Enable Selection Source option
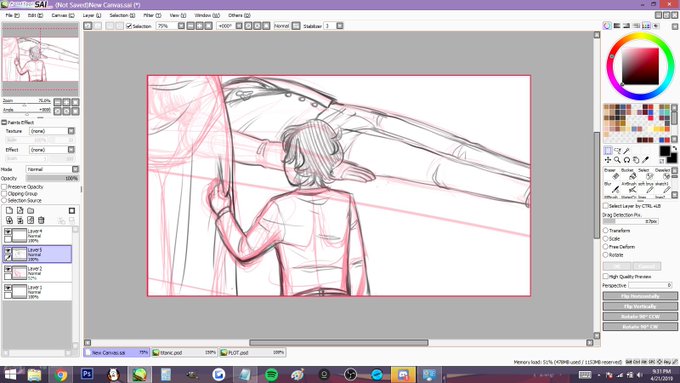 [4, 200]
